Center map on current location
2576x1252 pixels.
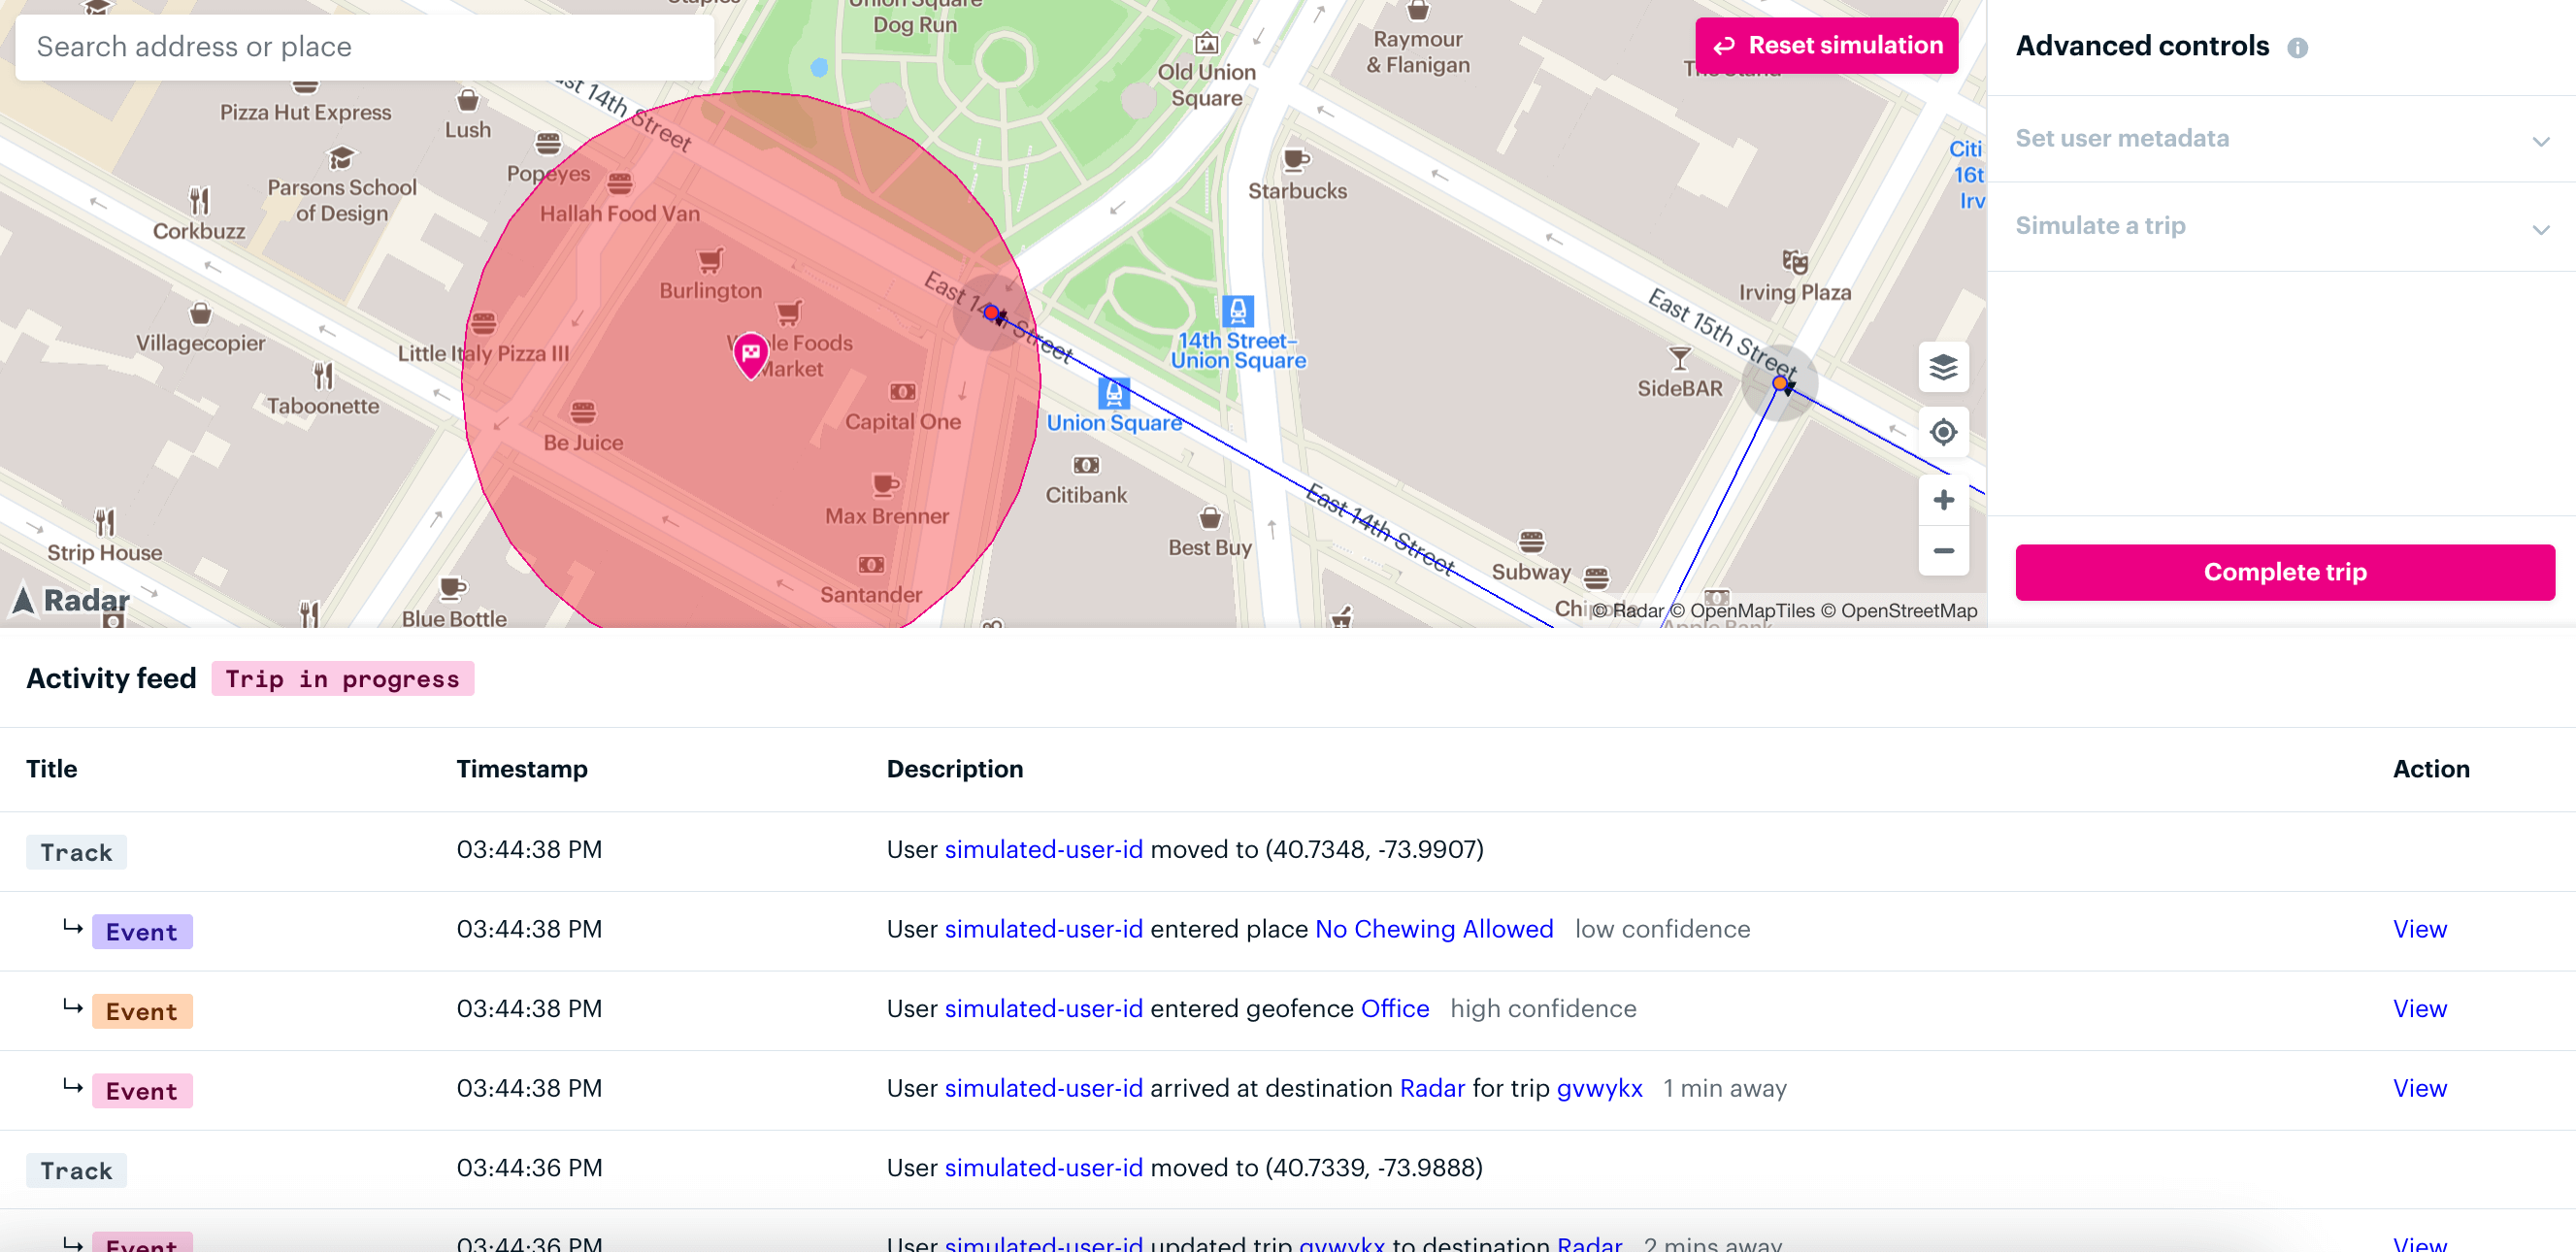(x=1943, y=432)
